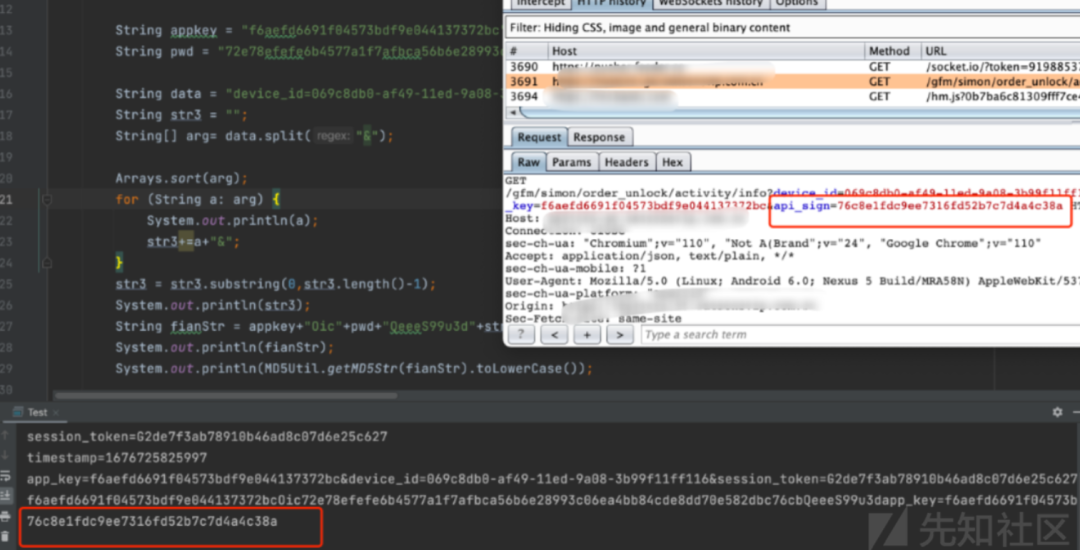Open the Params request view
The width and height of the screenshot is (1080, 550).
pos(572,162)
